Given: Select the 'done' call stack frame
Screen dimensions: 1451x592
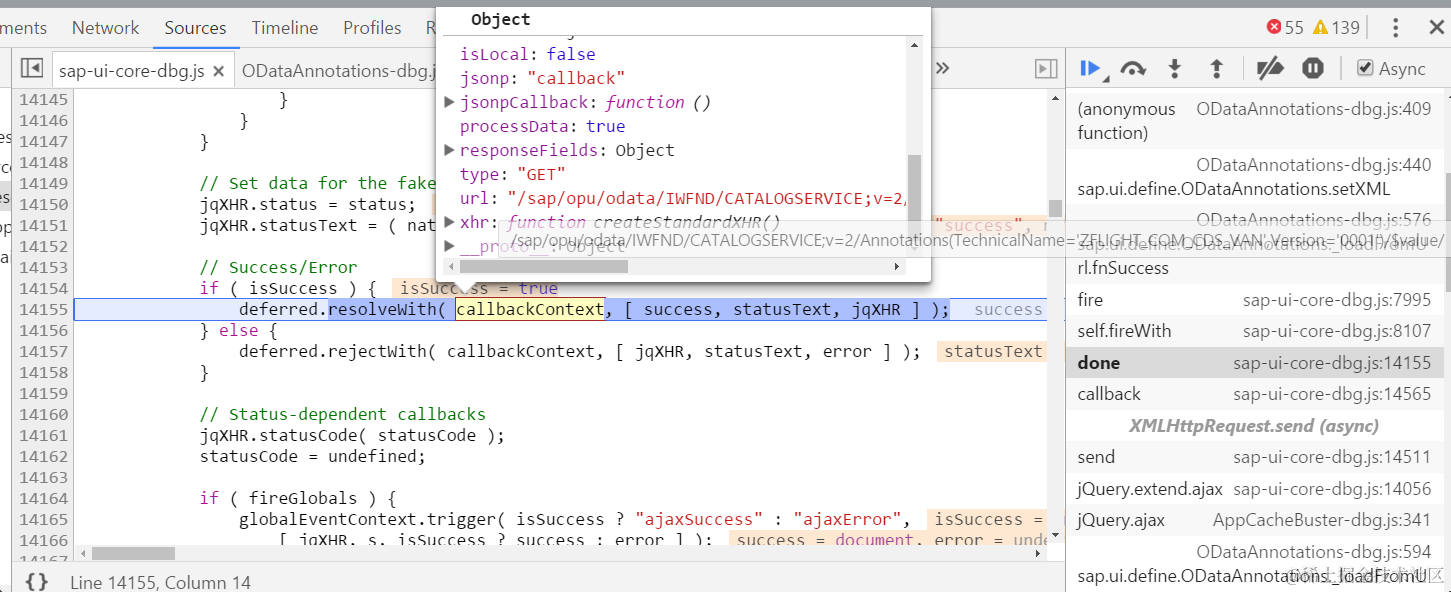Looking at the screenshot, I should pos(1254,363).
